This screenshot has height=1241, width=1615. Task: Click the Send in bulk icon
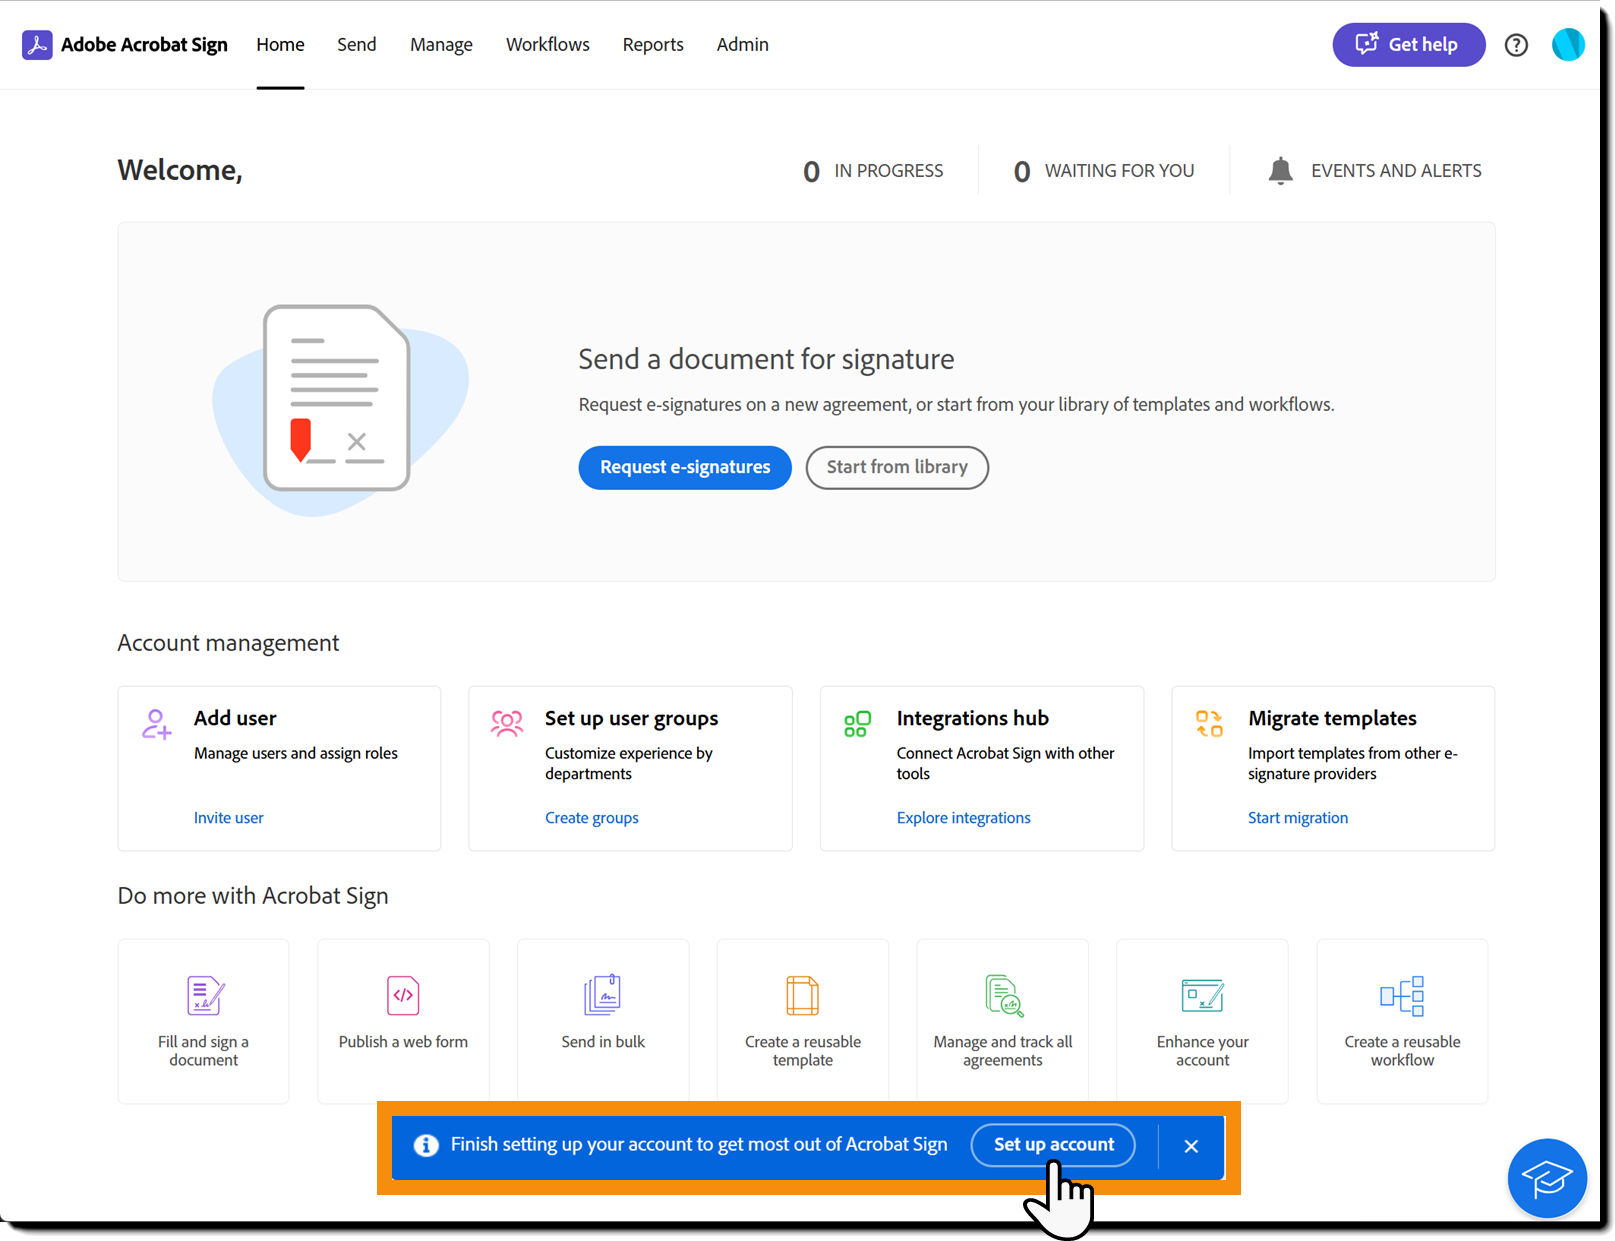(x=603, y=995)
